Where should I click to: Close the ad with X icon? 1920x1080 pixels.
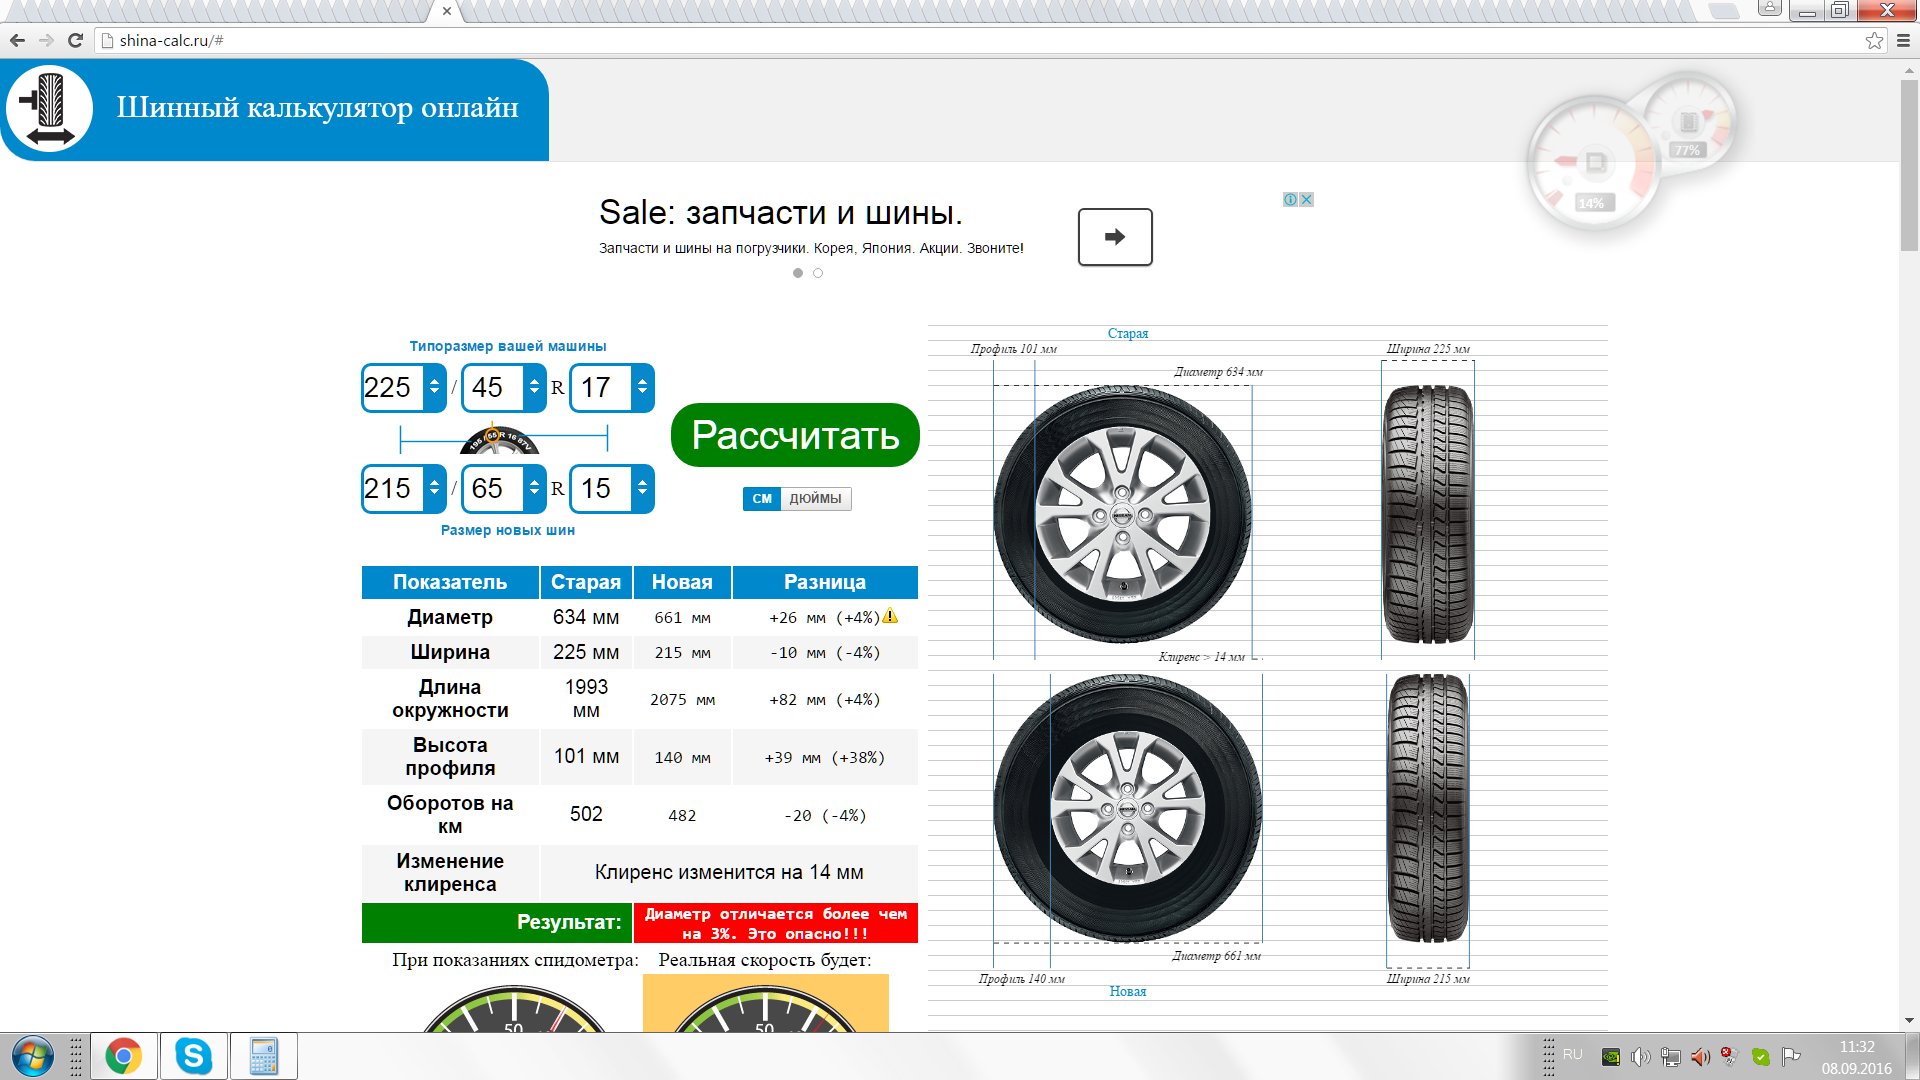point(1306,200)
